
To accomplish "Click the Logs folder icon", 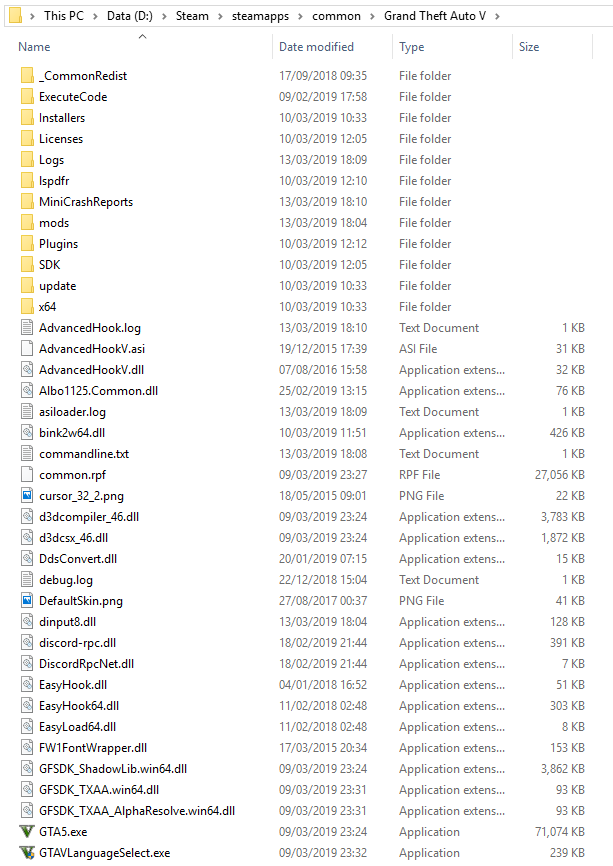I will (x=27, y=160).
